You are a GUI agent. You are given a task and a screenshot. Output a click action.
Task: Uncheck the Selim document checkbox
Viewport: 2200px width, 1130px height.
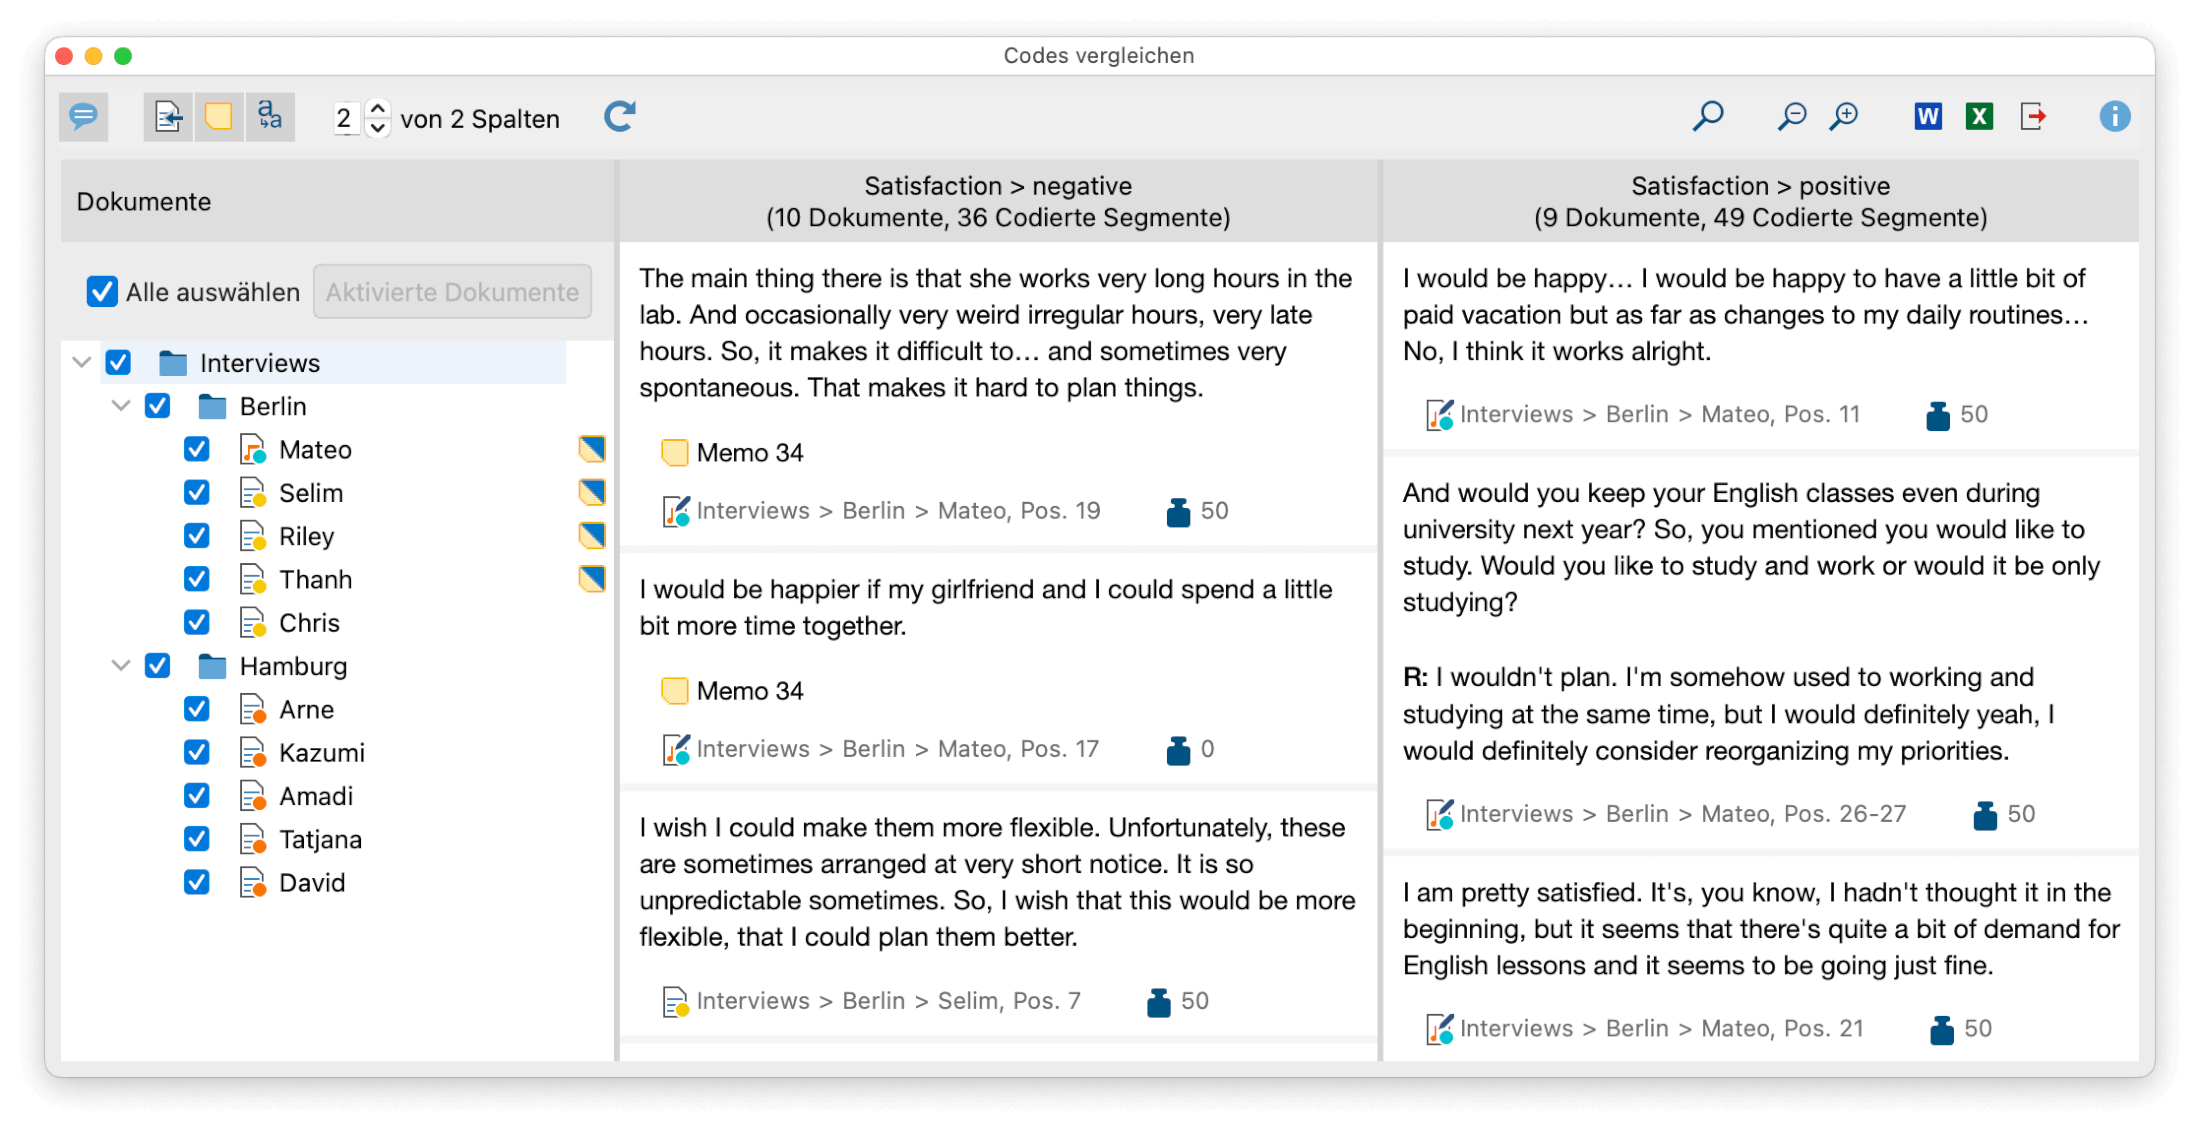[197, 493]
